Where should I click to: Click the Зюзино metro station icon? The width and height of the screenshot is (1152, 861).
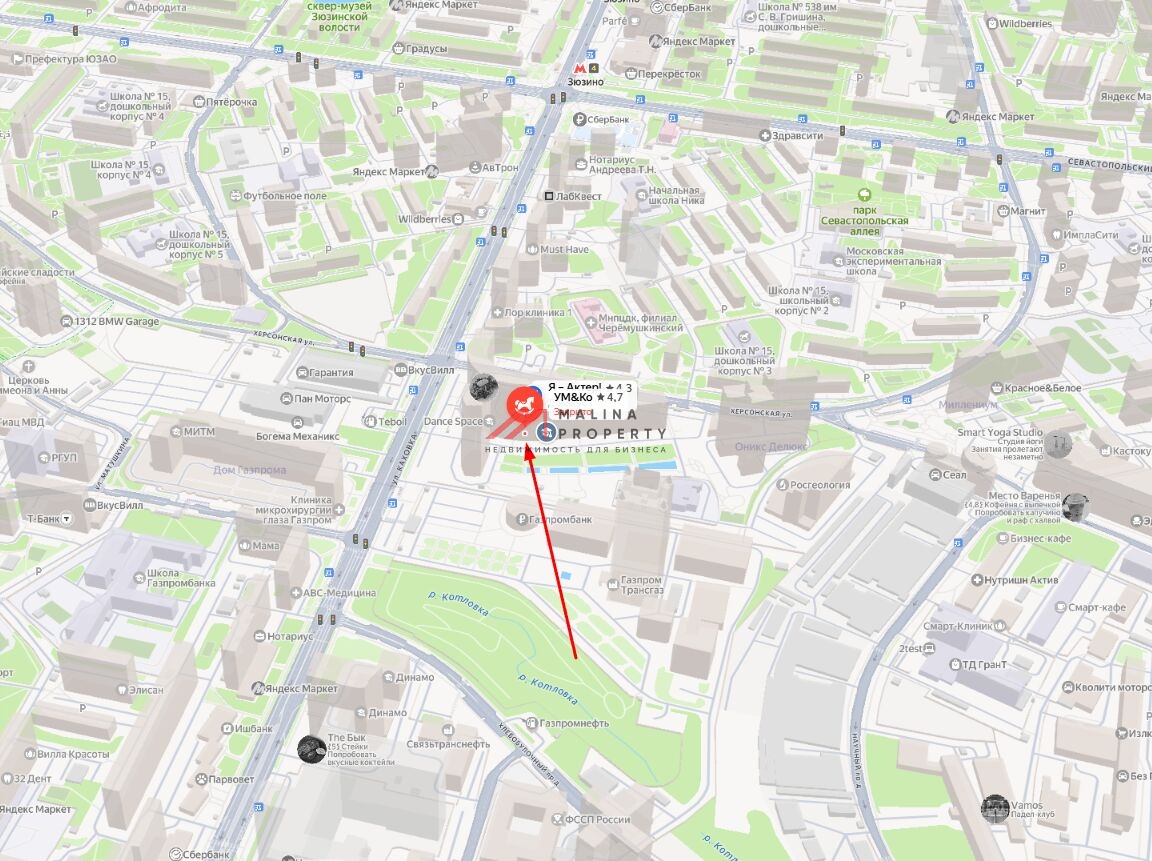[580, 68]
